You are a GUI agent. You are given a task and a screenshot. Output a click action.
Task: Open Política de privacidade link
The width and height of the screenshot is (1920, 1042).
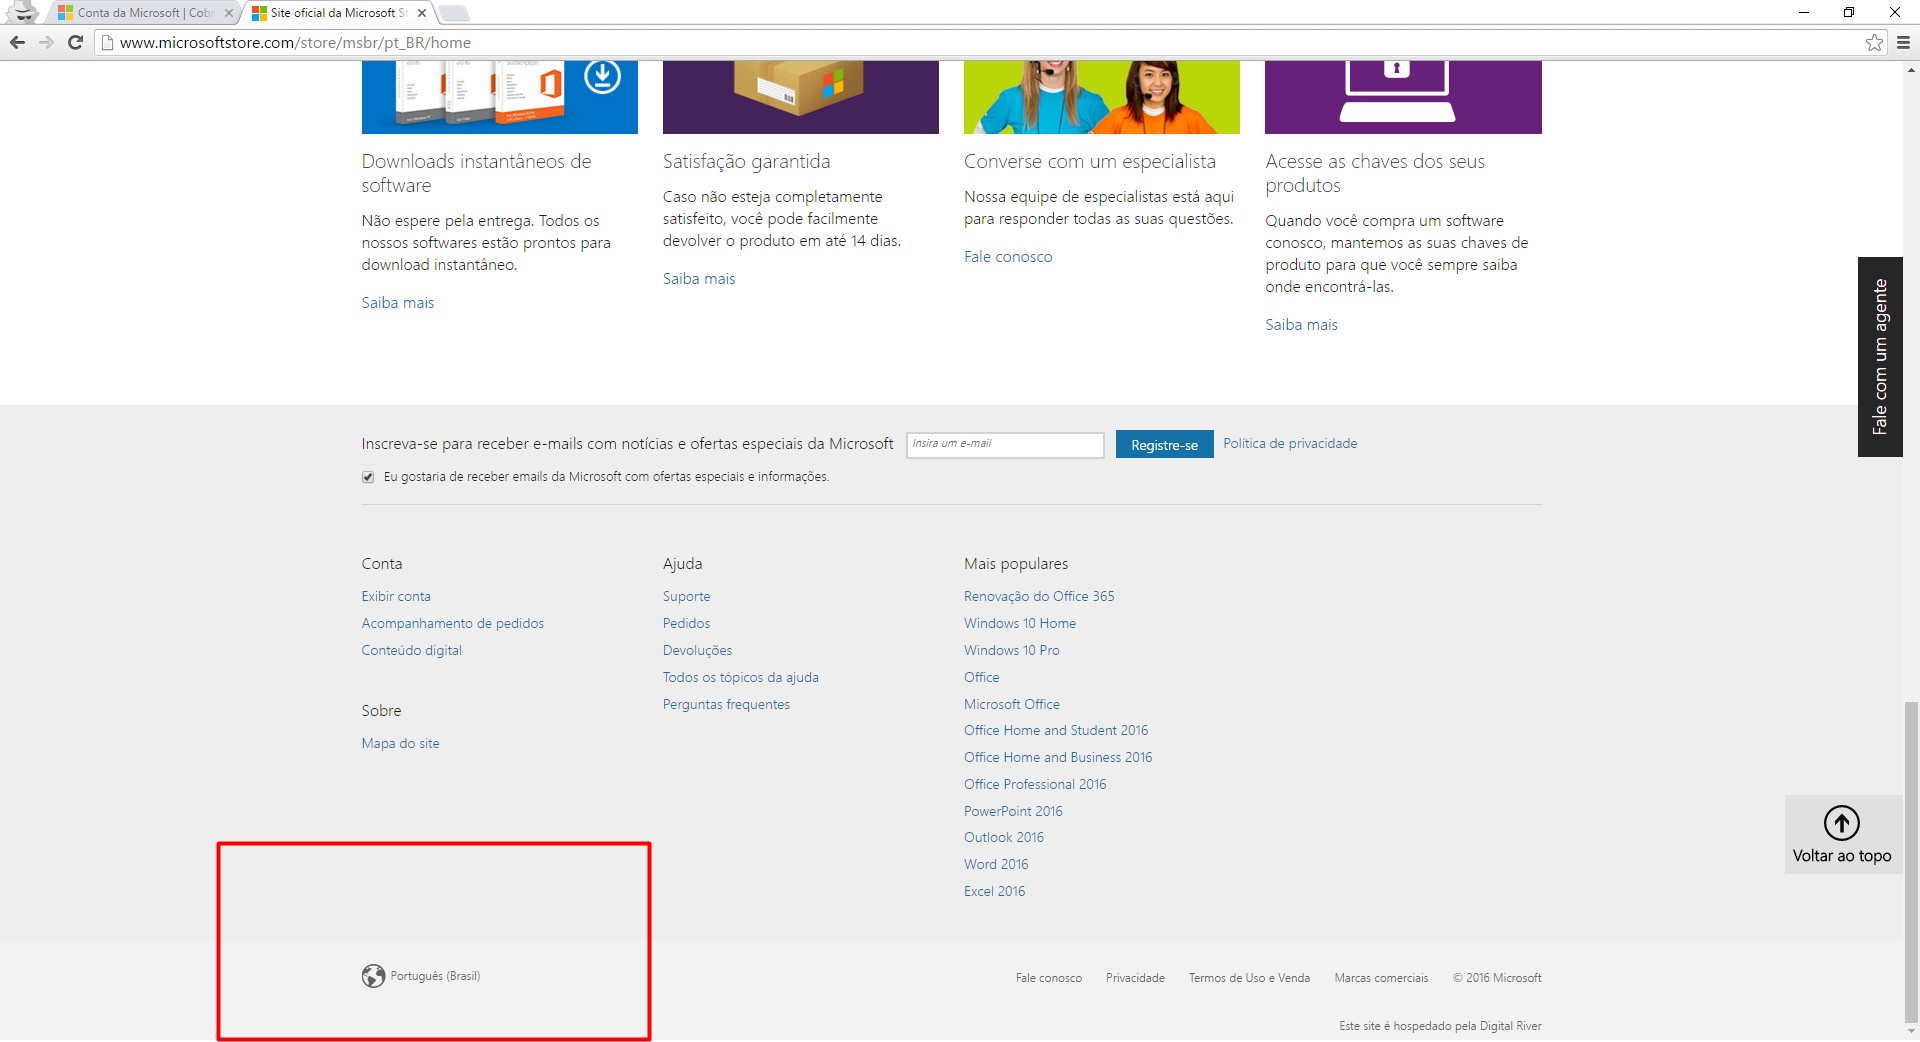[1290, 443]
